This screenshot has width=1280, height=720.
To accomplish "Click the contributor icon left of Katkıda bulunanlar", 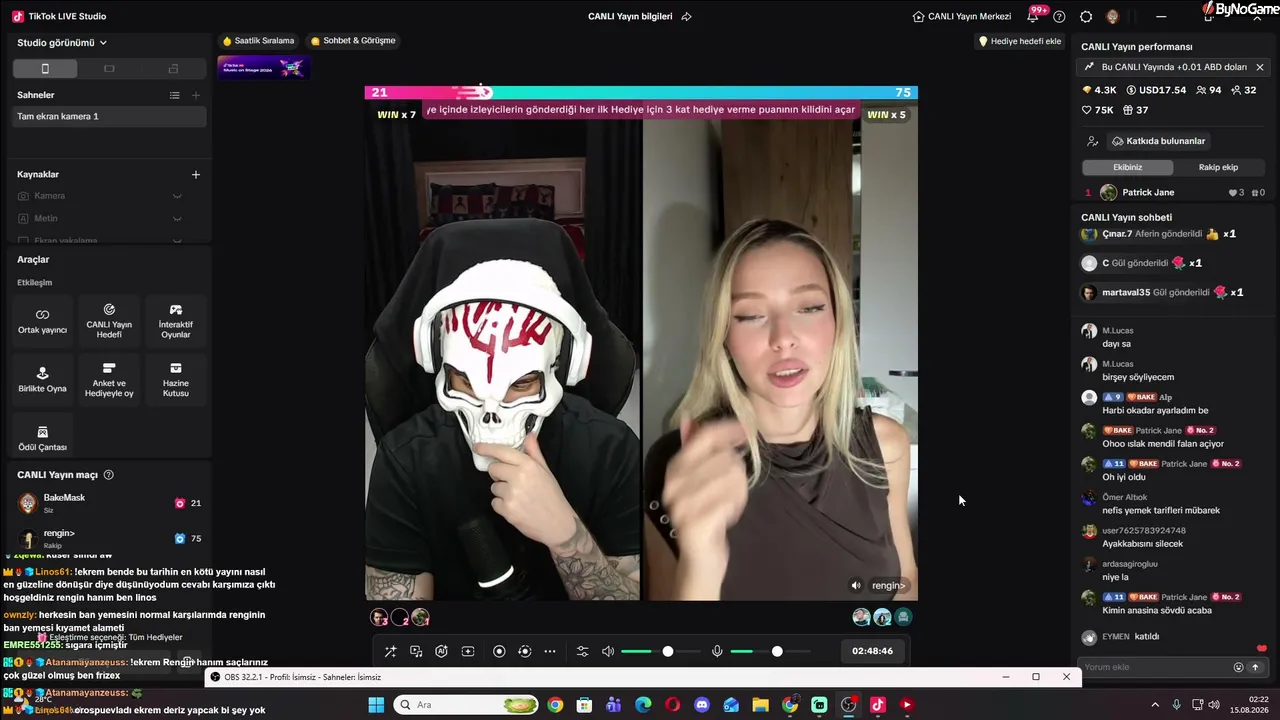I will (1092, 141).
